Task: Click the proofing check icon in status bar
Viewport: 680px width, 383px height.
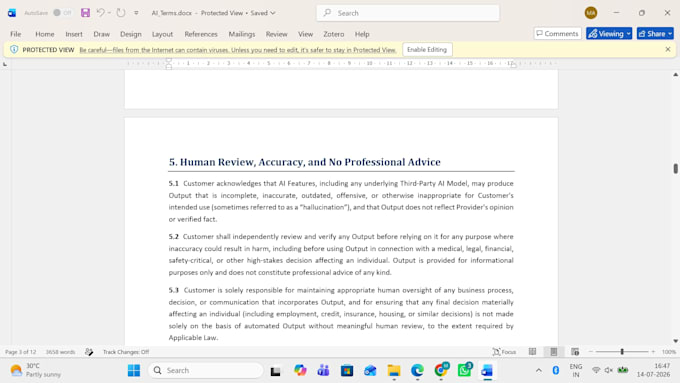Action: pos(89,352)
